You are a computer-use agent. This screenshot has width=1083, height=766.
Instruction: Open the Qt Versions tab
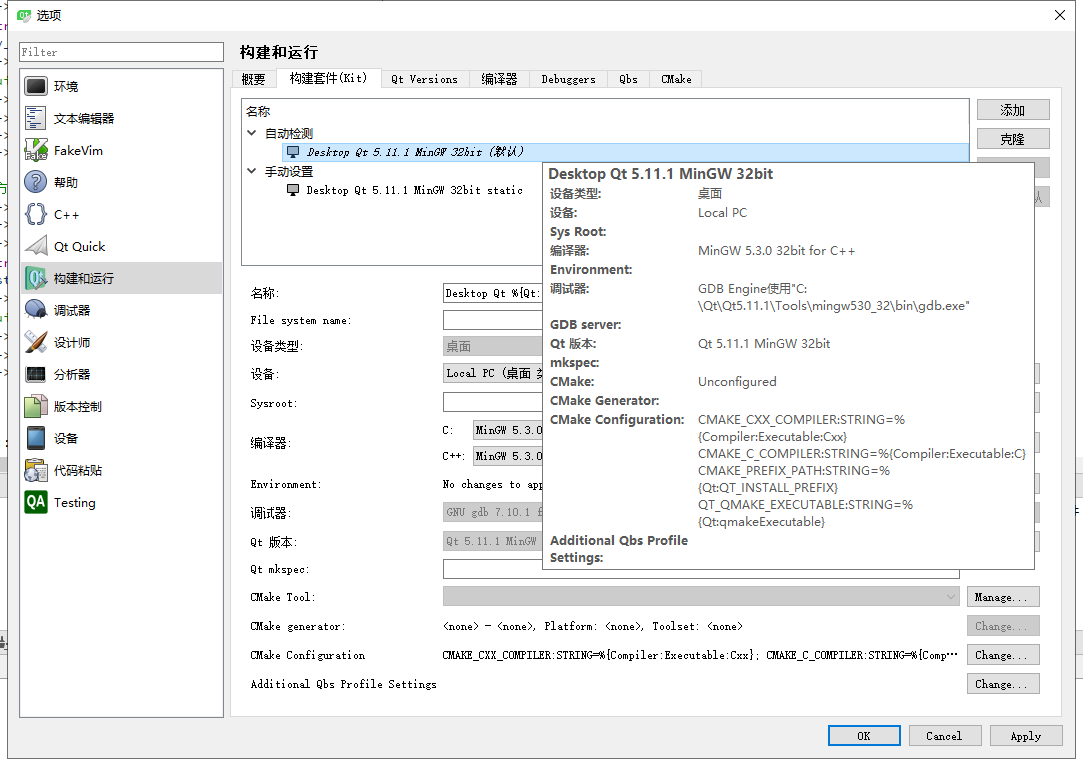pos(425,79)
